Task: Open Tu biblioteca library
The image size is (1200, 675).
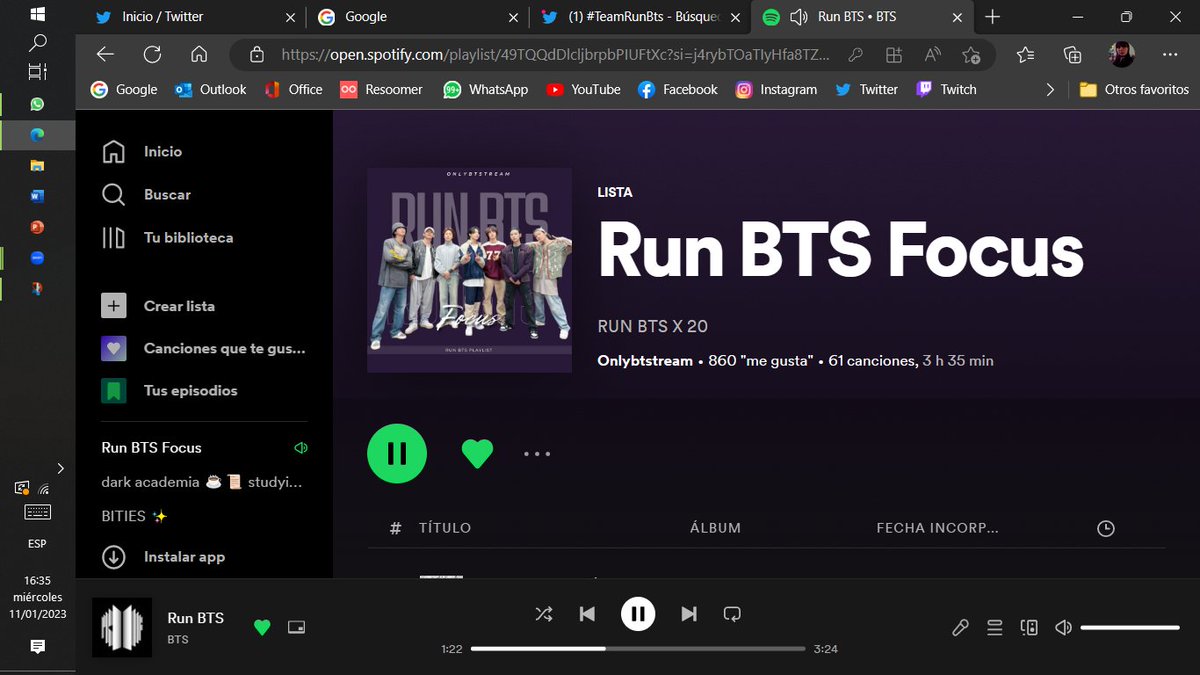Action: [x=167, y=238]
